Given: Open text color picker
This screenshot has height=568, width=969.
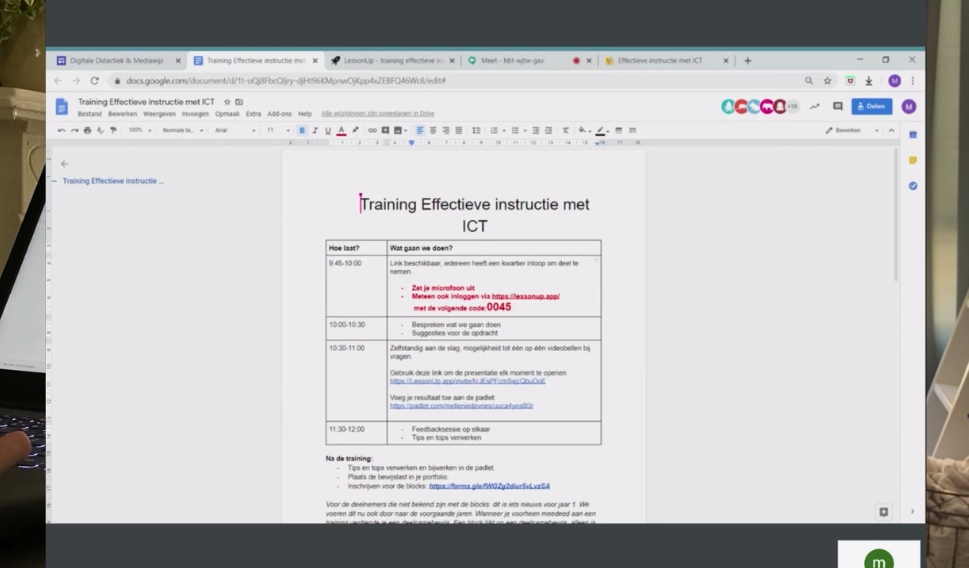Looking at the screenshot, I should point(341,130).
